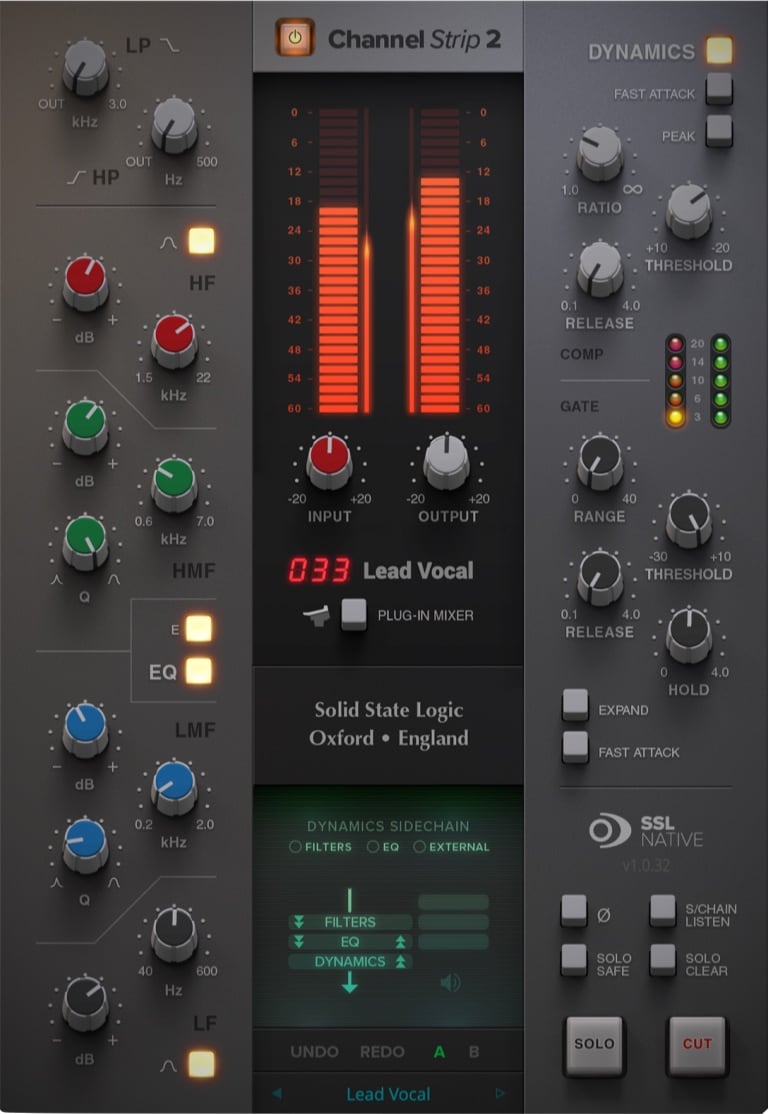
Task: Enable gate EXPAND switch
Action: coord(575,705)
